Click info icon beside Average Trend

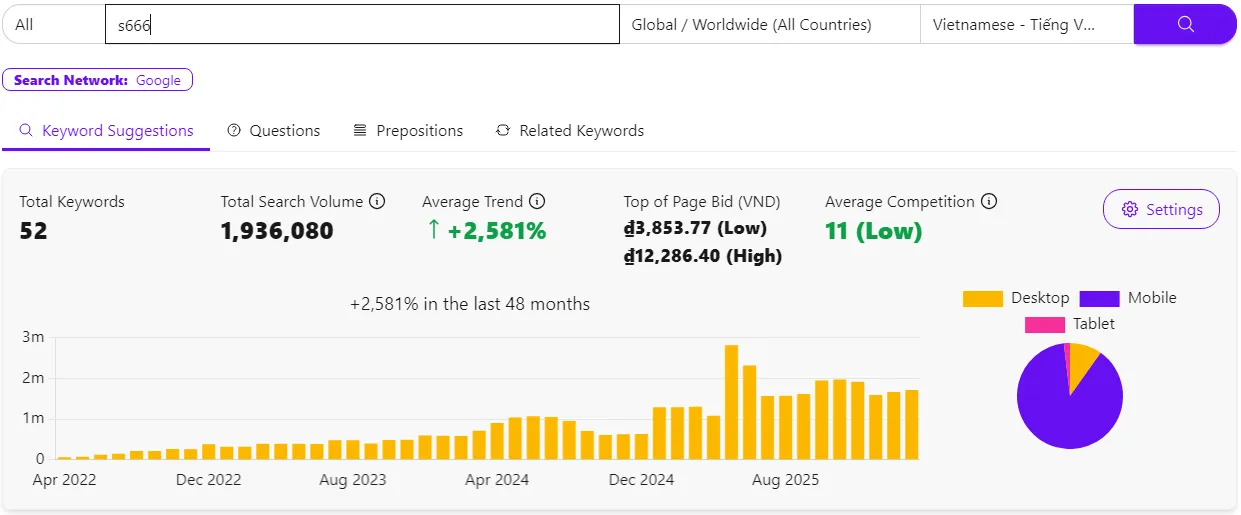point(537,202)
